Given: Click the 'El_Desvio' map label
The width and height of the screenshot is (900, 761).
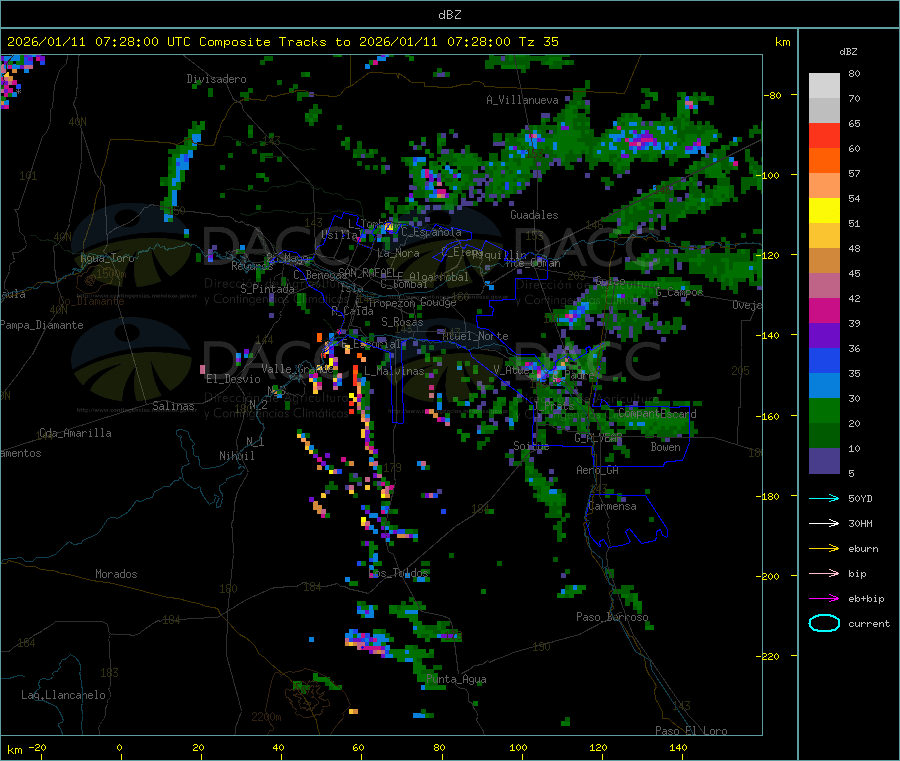Looking at the screenshot, I should point(233,379).
